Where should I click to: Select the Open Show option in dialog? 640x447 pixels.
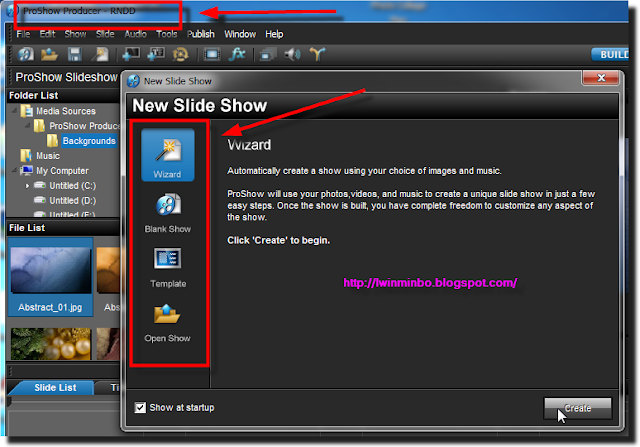point(167,322)
